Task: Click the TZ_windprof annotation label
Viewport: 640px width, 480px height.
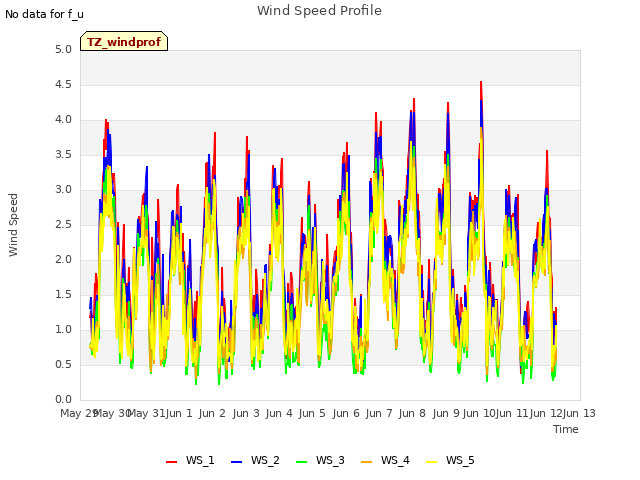Action: (x=124, y=42)
